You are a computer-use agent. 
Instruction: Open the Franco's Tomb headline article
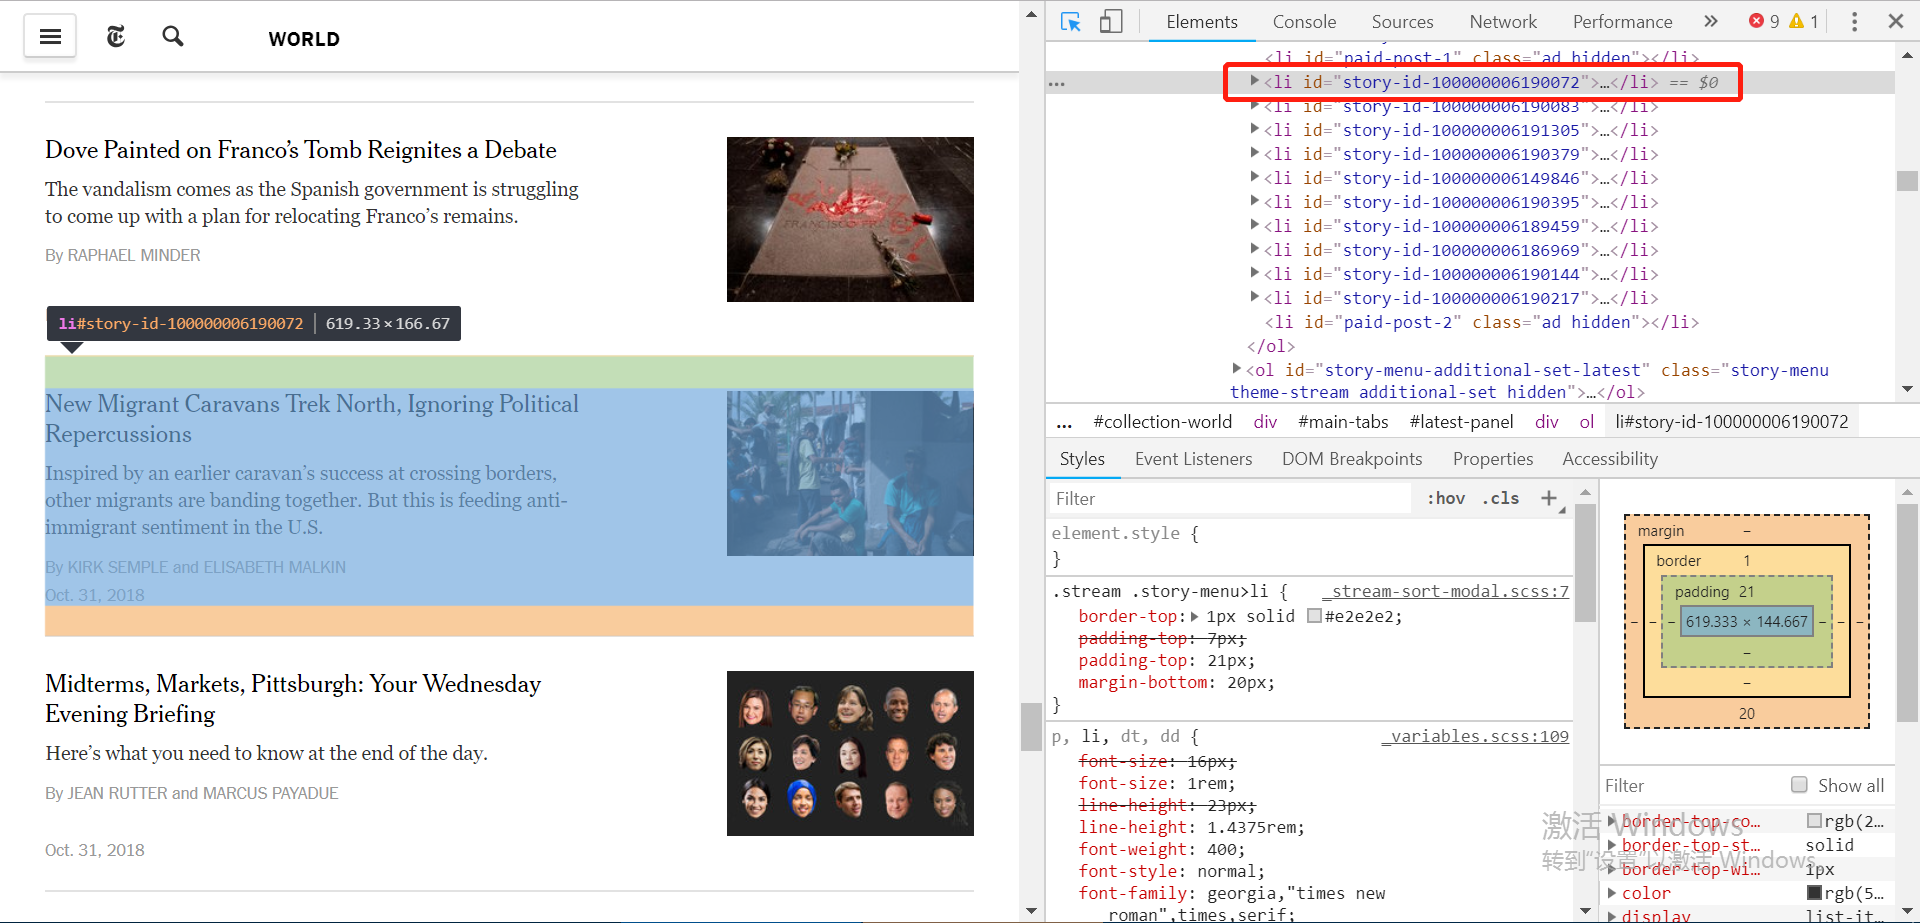tap(300, 150)
